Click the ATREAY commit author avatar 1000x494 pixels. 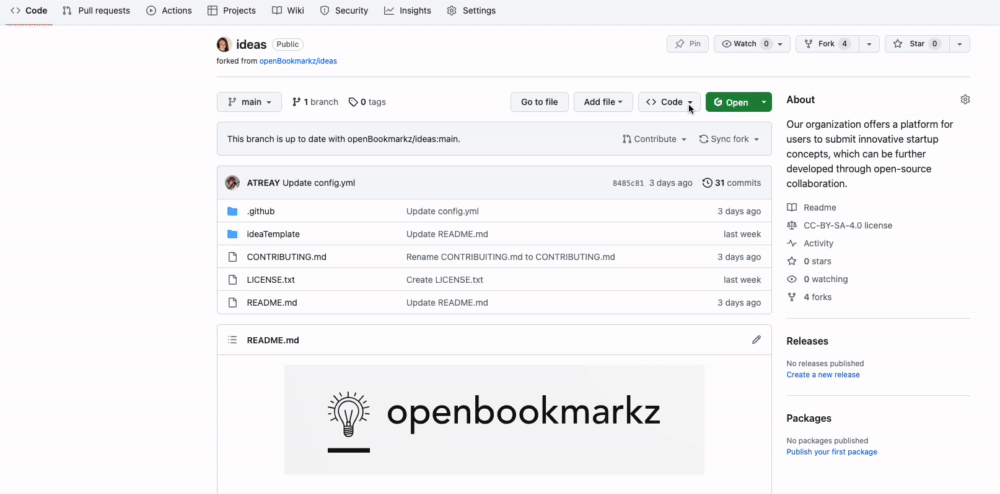(x=232, y=183)
